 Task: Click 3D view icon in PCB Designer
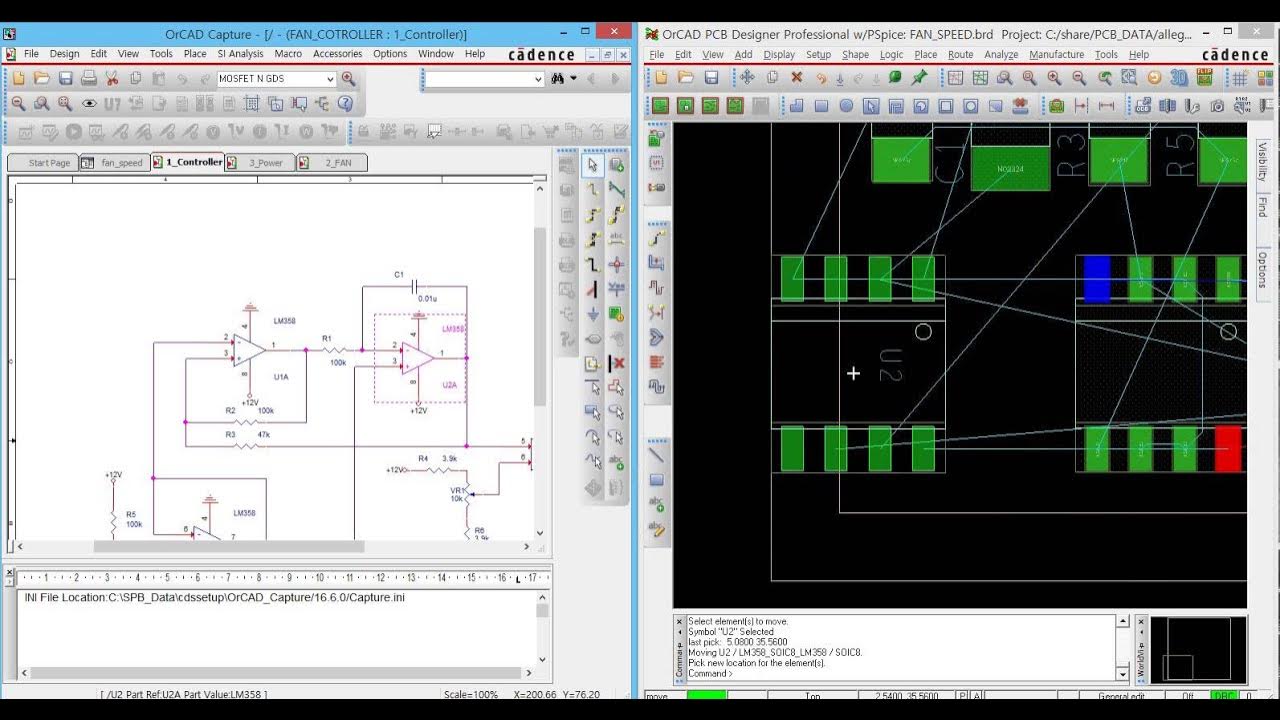pyautogui.click(x=1179, y=78)
